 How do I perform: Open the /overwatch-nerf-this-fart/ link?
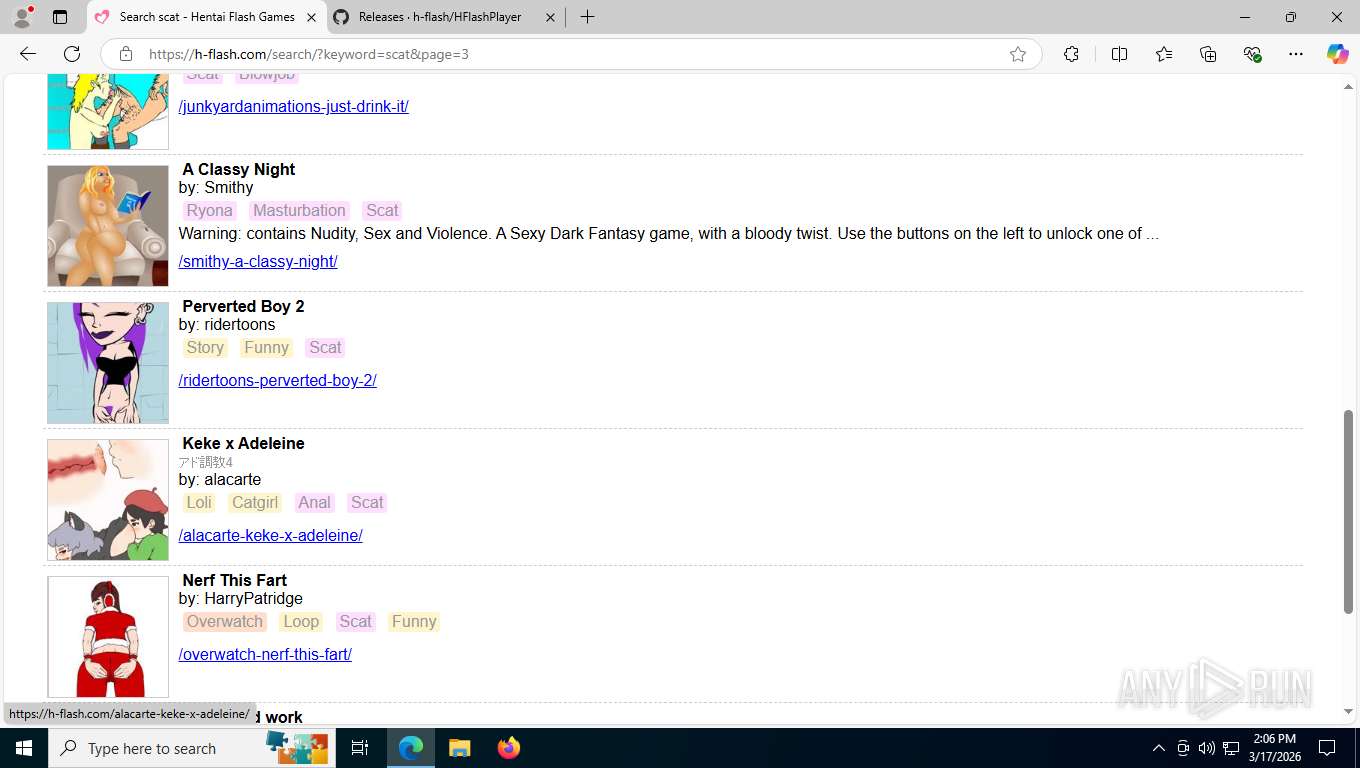point(265,654)
